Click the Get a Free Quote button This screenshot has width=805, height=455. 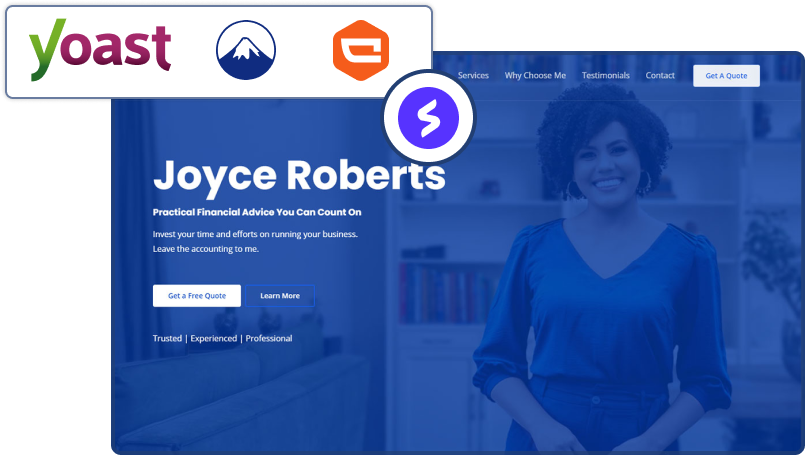coord(197,296)
